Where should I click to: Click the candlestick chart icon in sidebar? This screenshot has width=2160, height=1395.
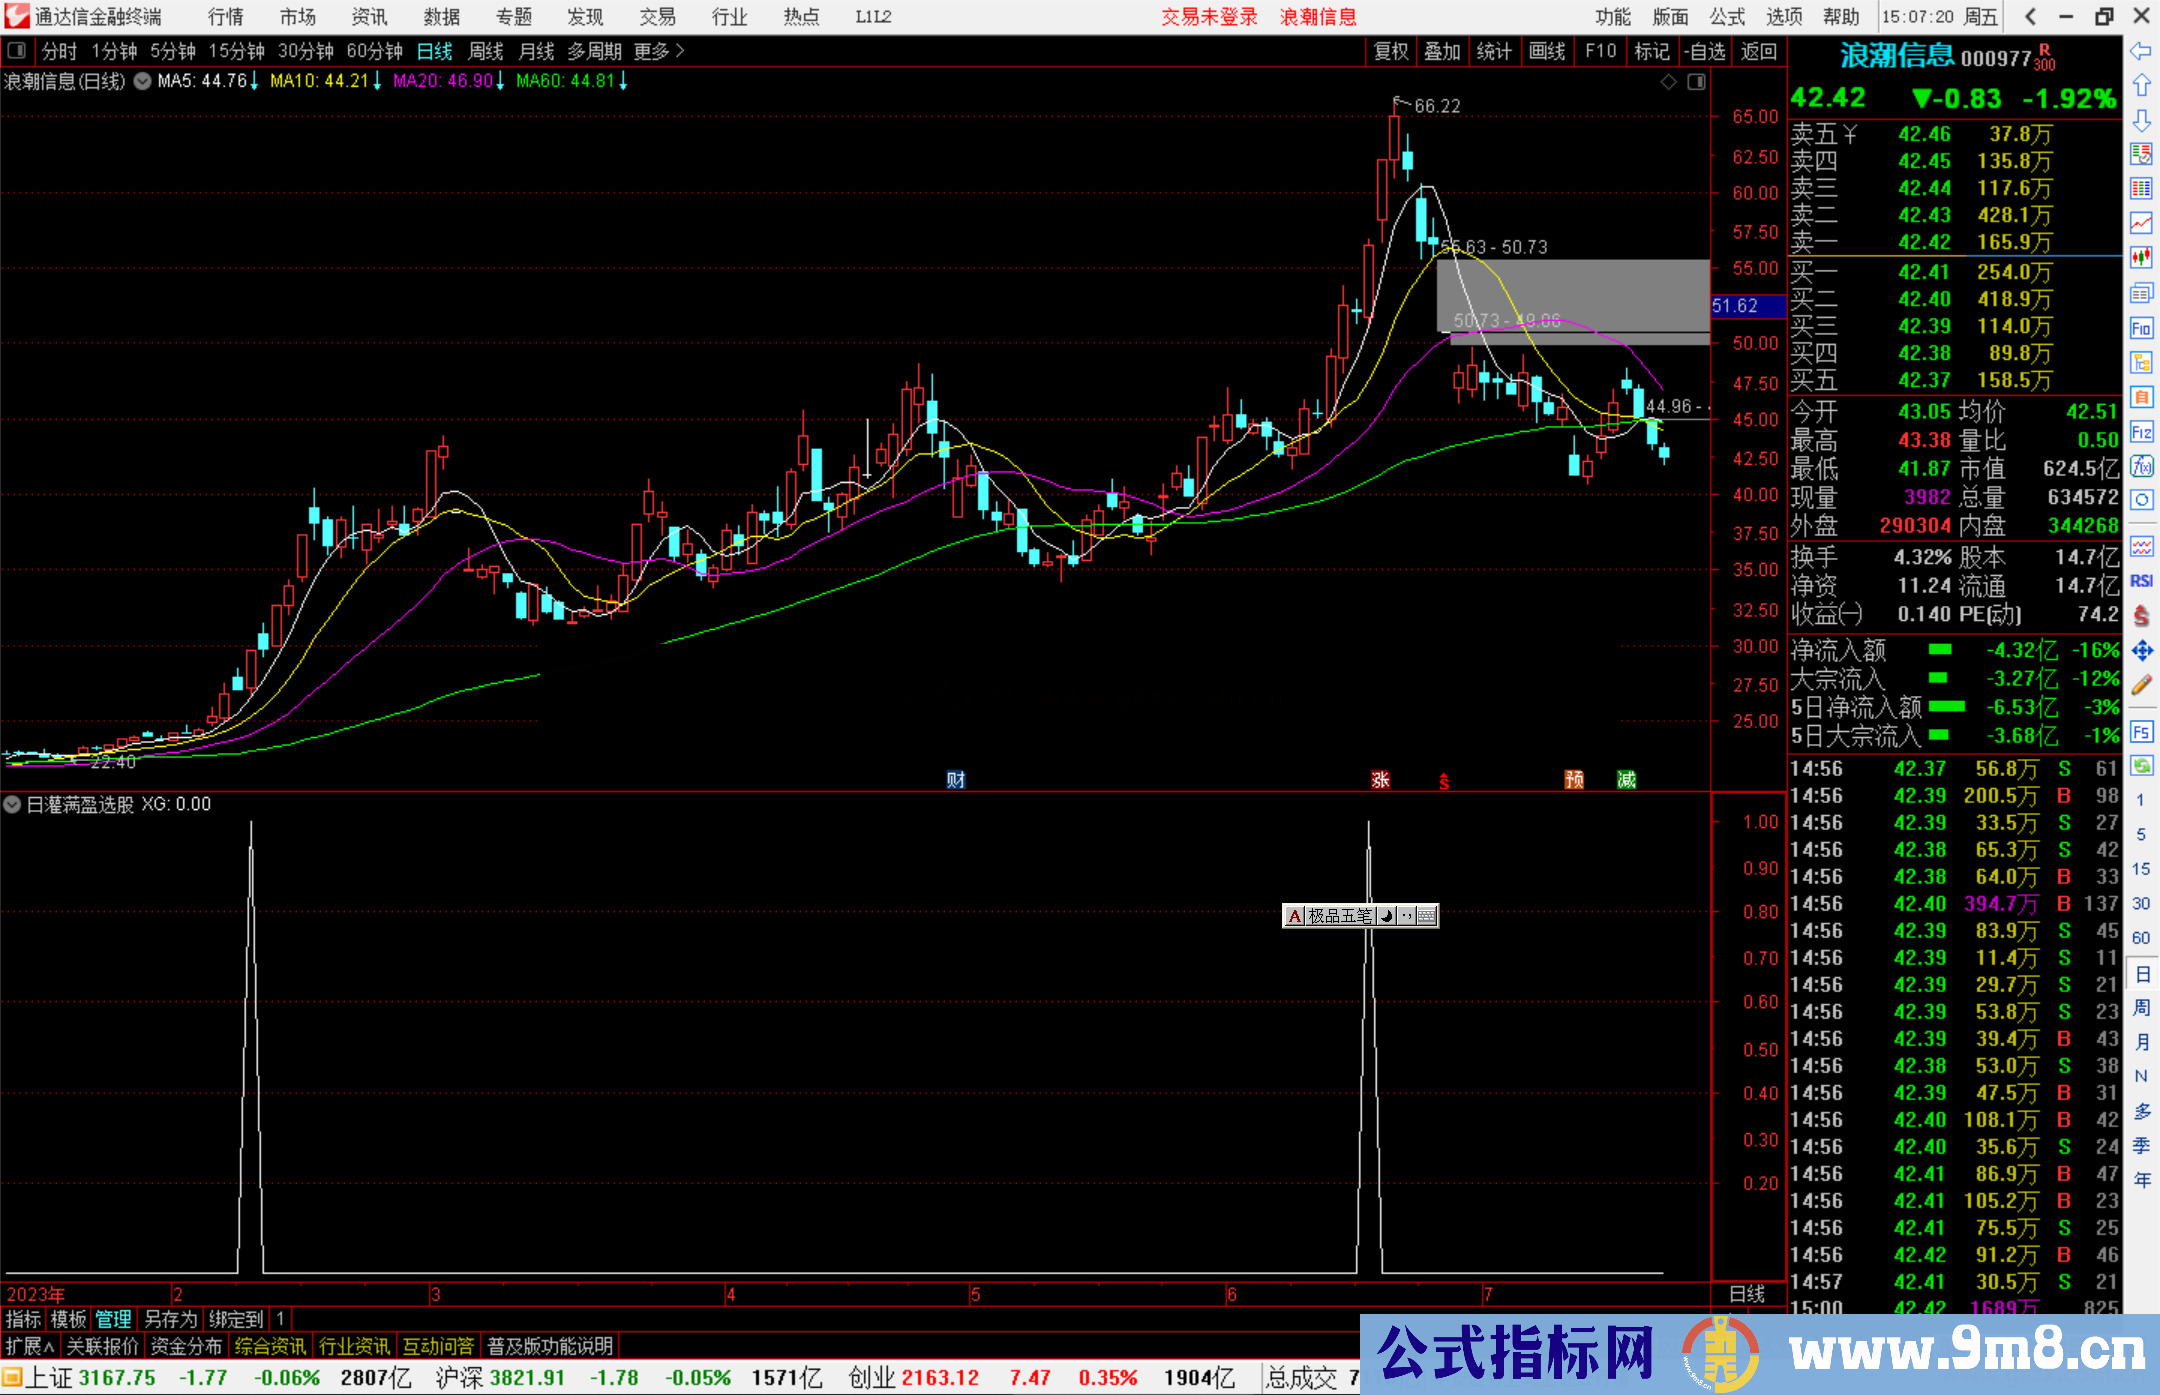2141,257
